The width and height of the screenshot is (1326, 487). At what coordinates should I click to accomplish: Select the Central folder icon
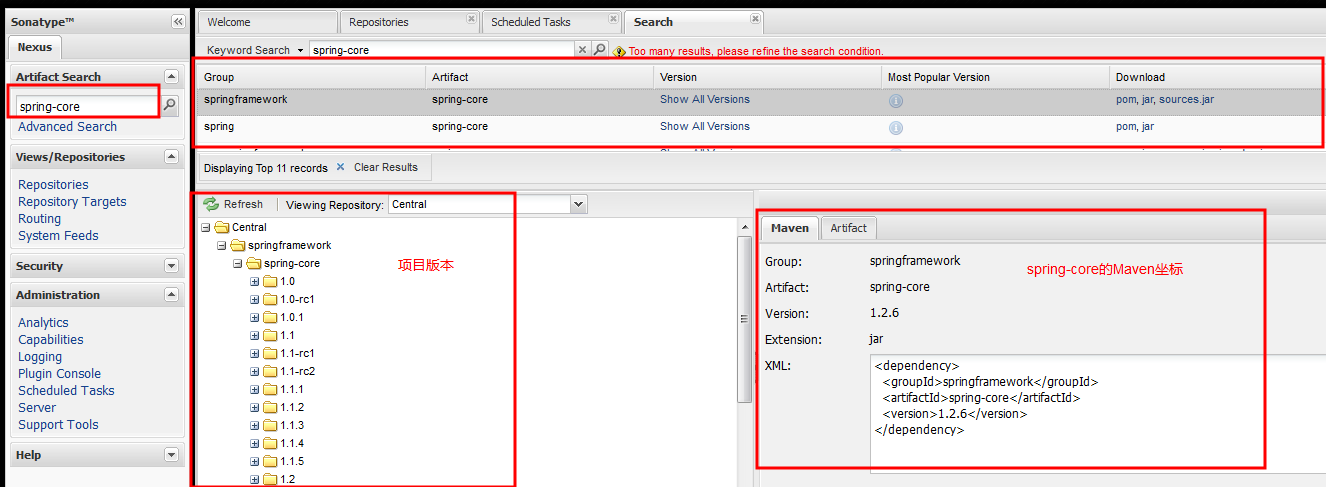(x=222, y=228)
